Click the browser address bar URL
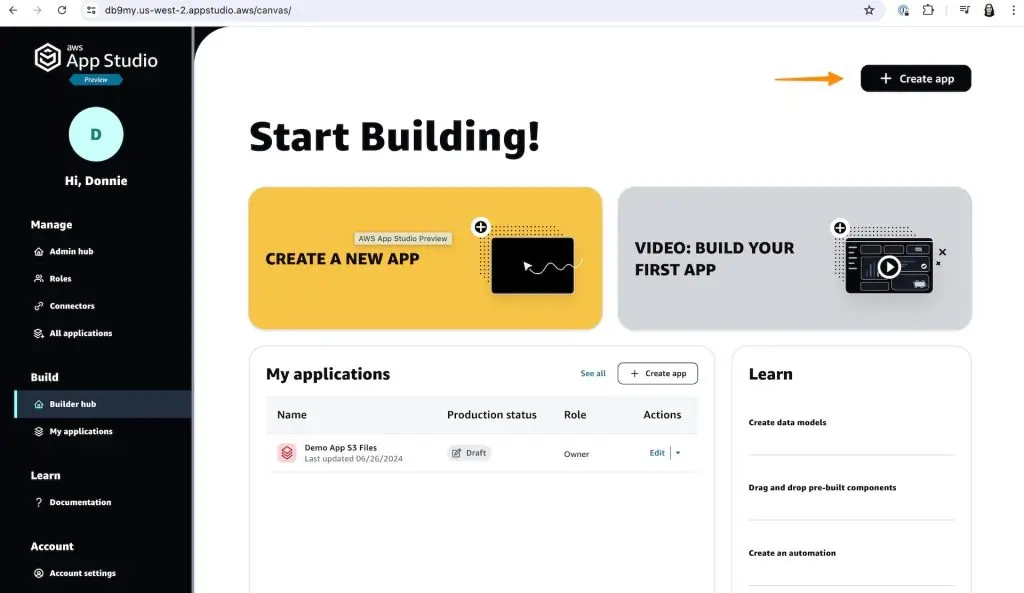Viewport: 1024px width, 593px height. click(200, 10)
